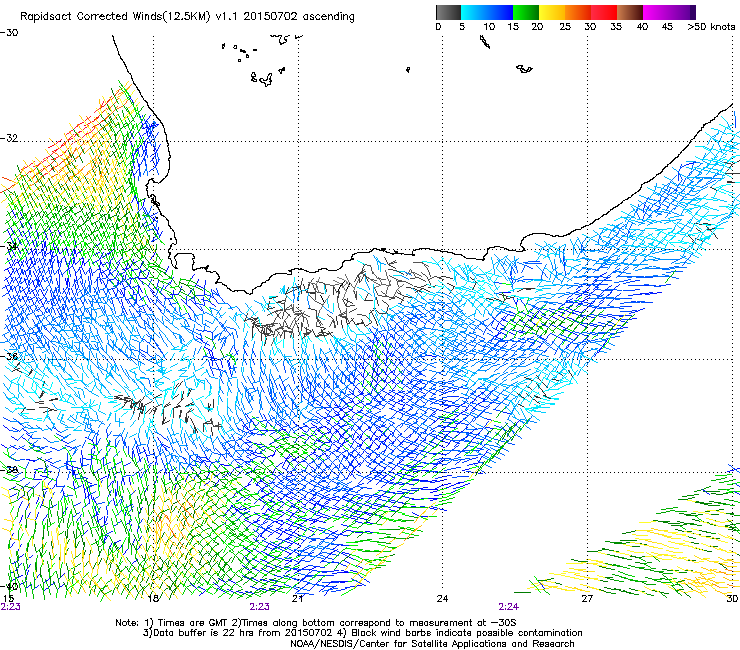Click the '2:23' time label next to longitude 21
The image size is (740, 650).
pos(260,607)
